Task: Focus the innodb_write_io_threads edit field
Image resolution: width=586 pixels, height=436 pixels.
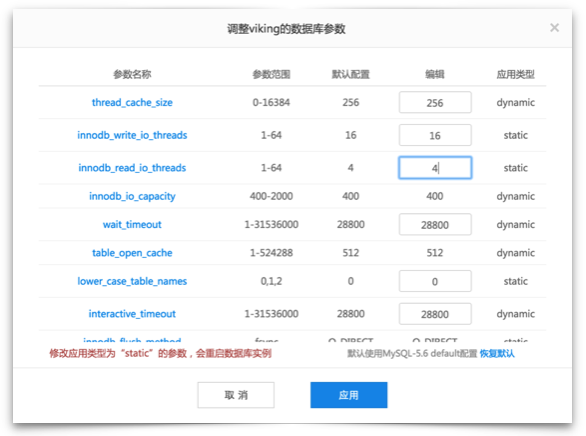Action: (x=435, y=135)
